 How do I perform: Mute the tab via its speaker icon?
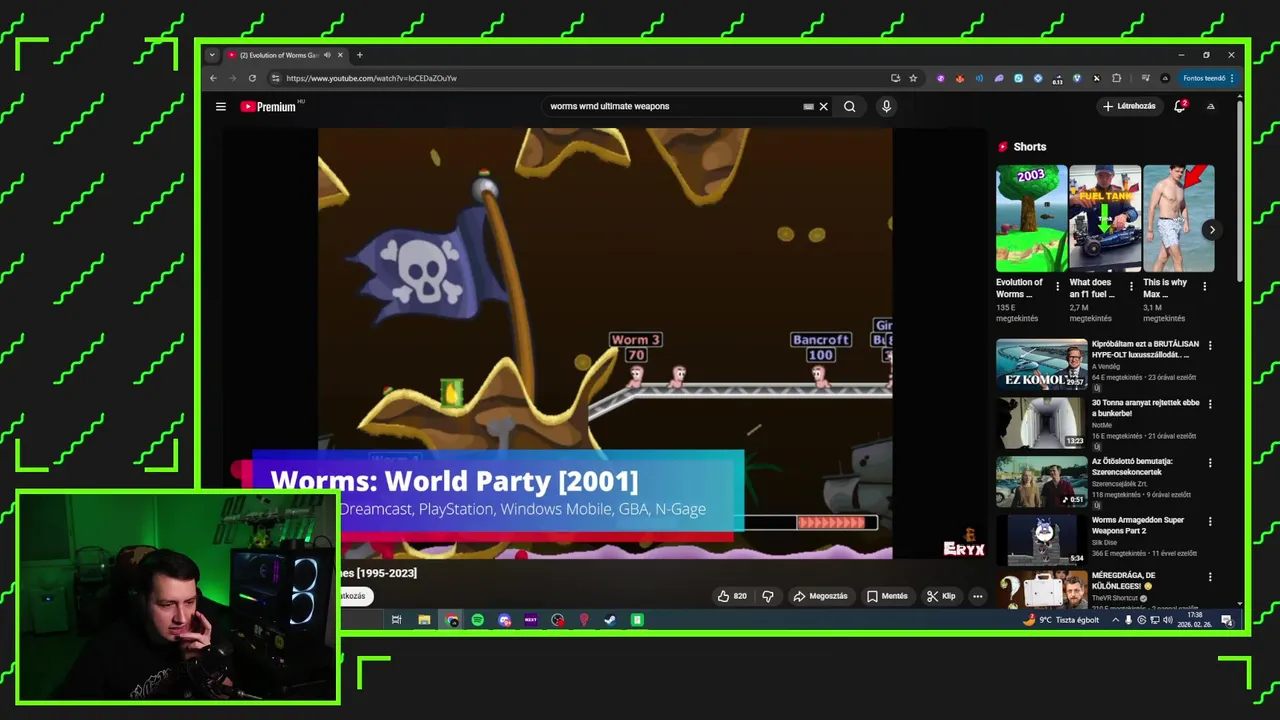[x=325, y=55]
